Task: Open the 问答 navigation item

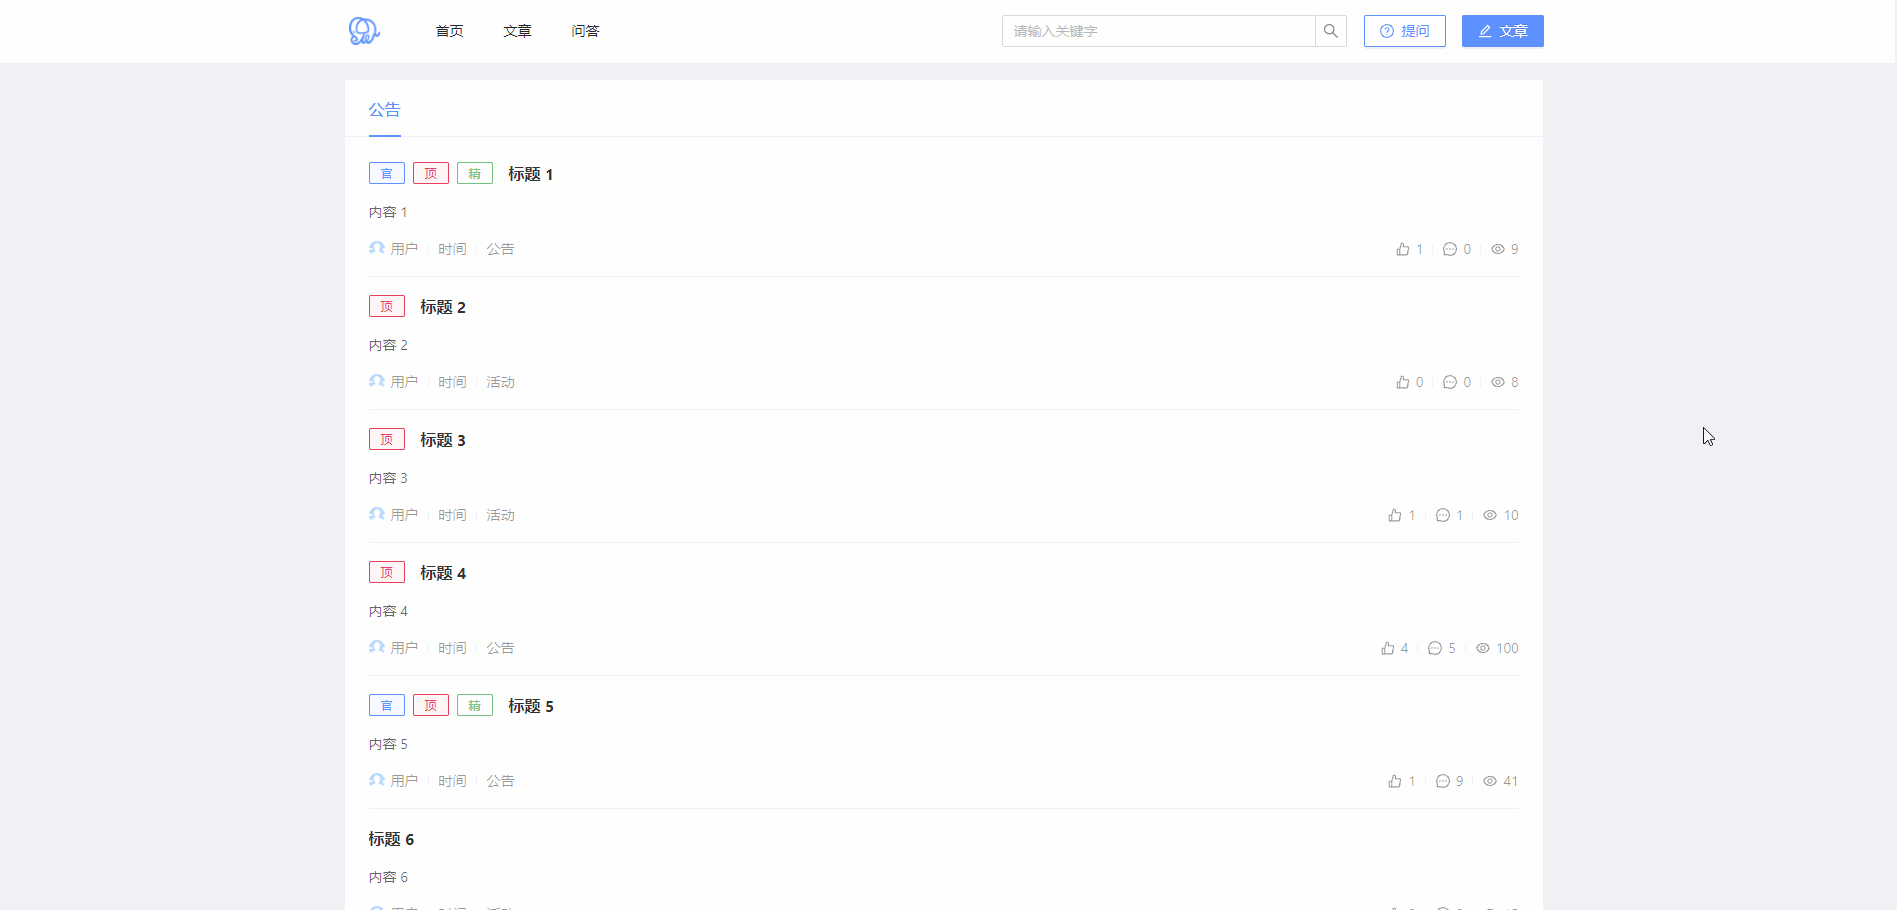Action: coord(586,31)
